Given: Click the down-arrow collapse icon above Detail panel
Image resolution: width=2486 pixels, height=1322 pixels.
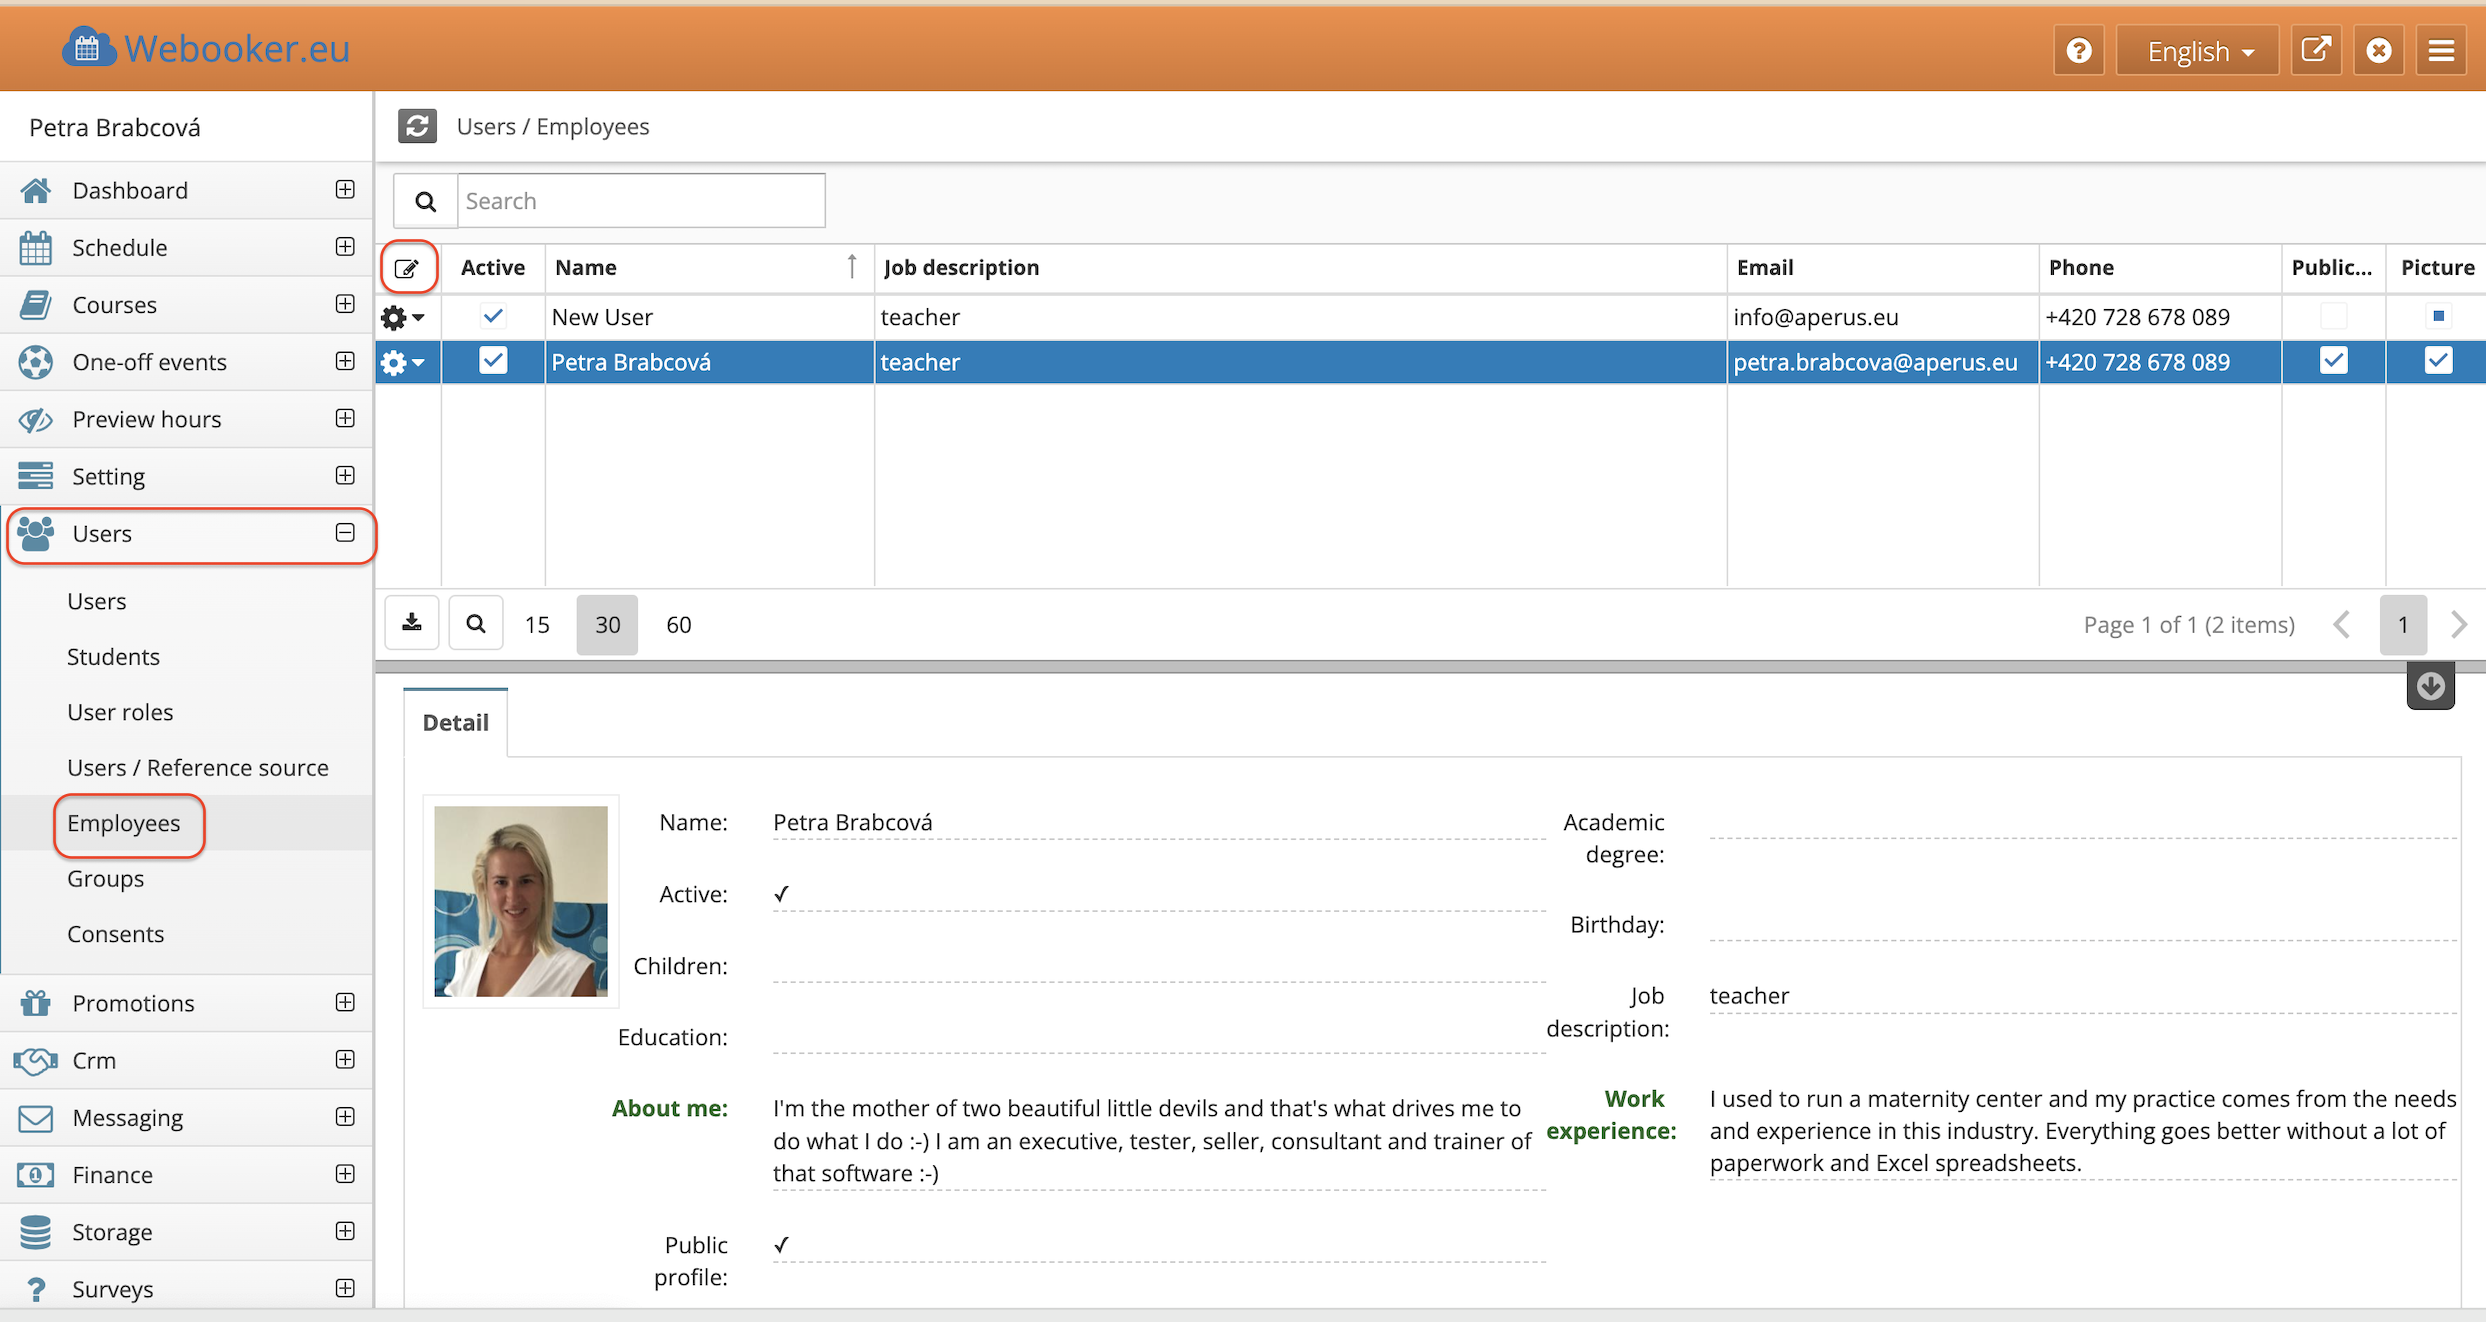Looking at the screenshot, I should [x=2430, y=686].
